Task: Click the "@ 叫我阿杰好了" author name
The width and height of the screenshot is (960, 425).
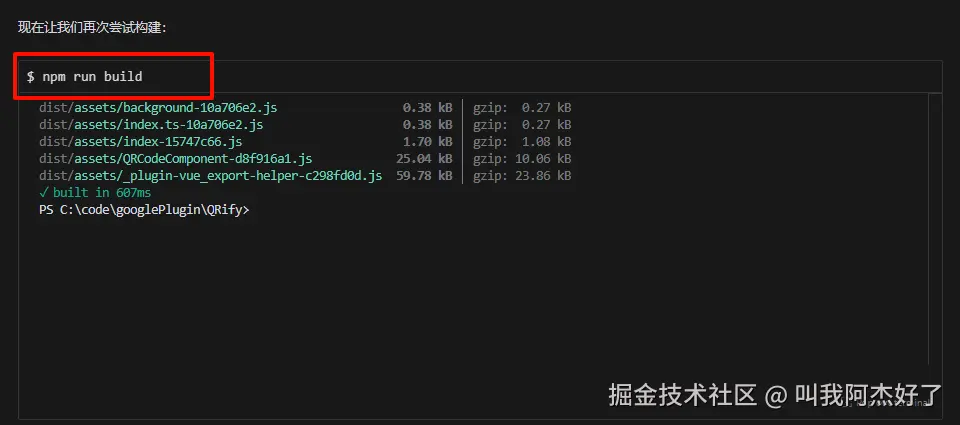Action: point(855,395)
